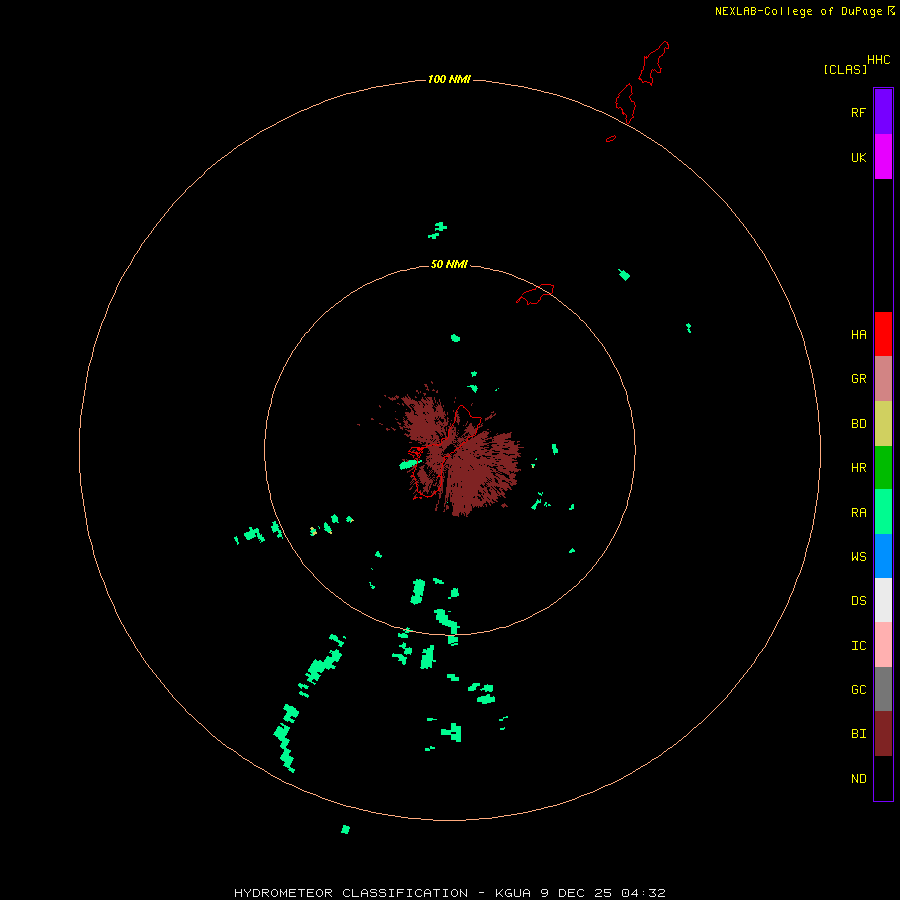Click the HR legend label
The image size is (900, 900).
(x=858, y=468)
